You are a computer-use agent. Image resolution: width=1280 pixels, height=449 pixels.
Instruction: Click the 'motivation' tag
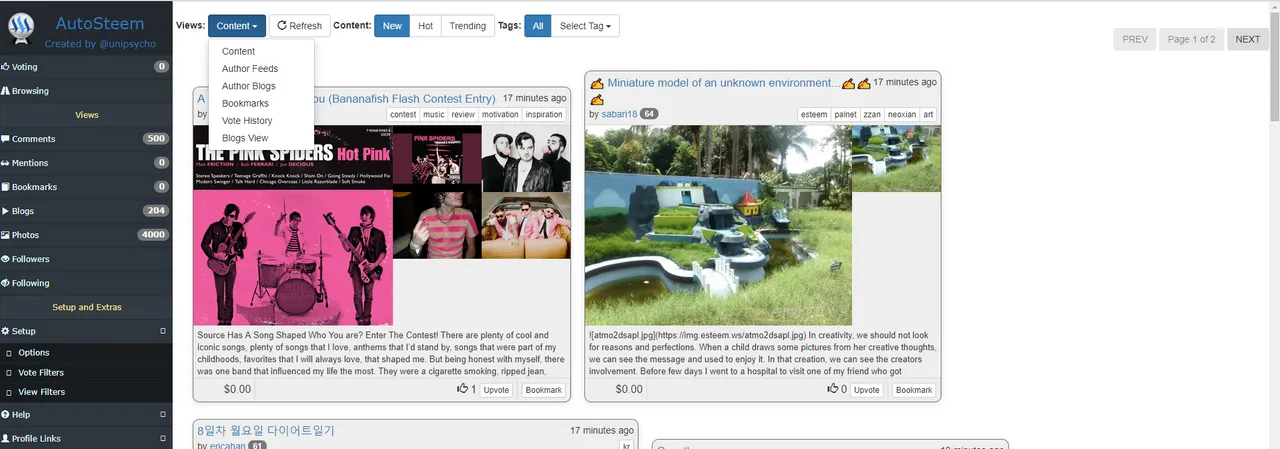click(500, 114)
